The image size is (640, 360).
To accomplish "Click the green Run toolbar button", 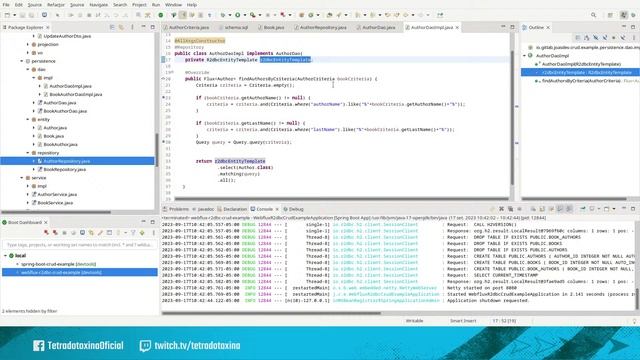I will click(x=238, y=15).
